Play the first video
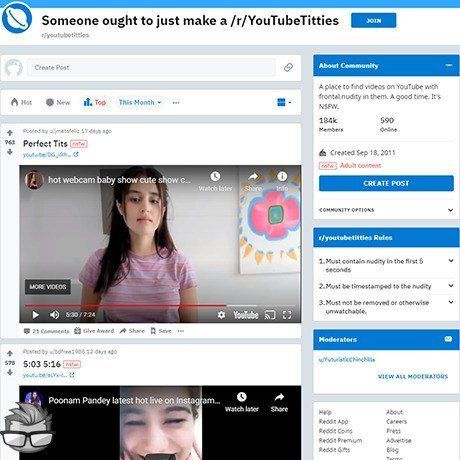The width and height of the screenshot is (460, 460). (x=35, y=315)
